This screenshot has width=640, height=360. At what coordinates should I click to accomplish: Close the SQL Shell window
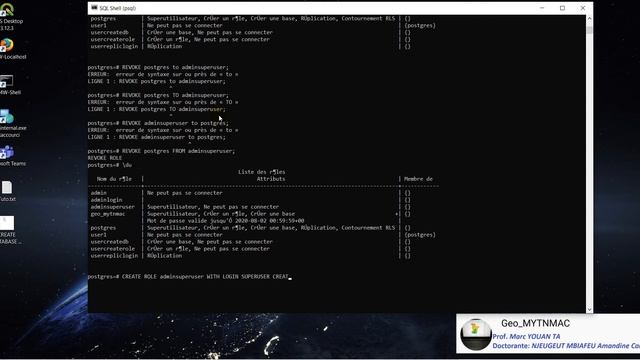pyautogui.click(x=582, y=8)
